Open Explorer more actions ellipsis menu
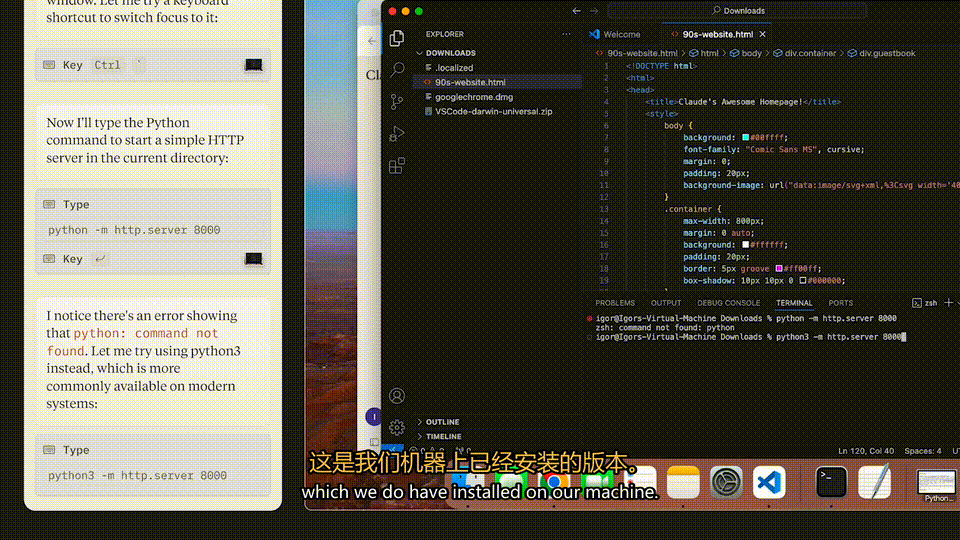 [566, 34]
